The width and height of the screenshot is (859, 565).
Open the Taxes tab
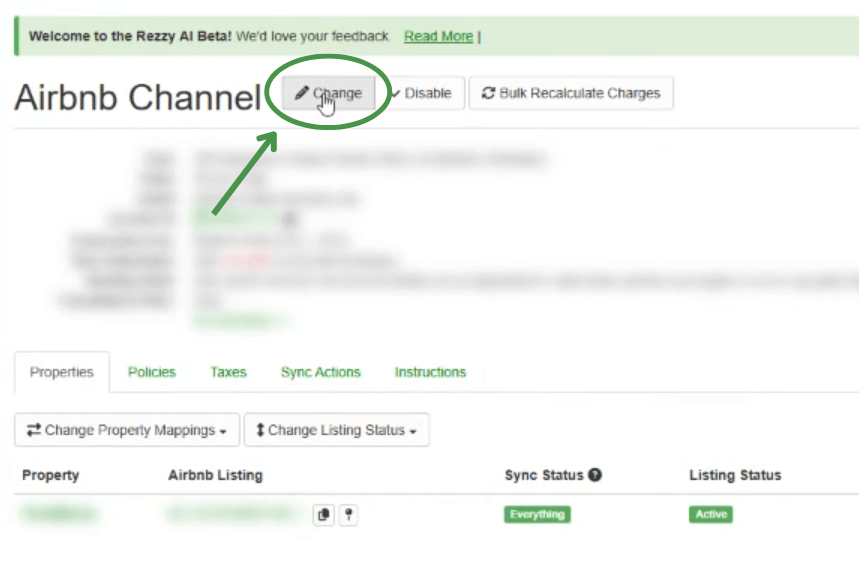click(x=228, y=372)
